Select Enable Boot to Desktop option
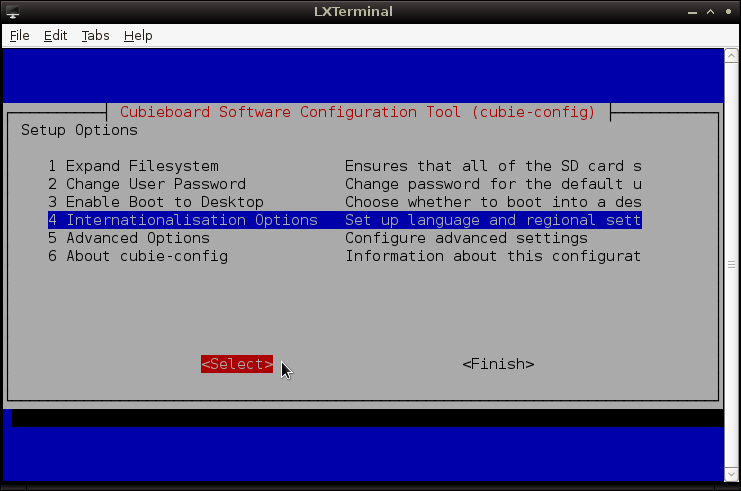741x491 pixels. tap(155, 202)
